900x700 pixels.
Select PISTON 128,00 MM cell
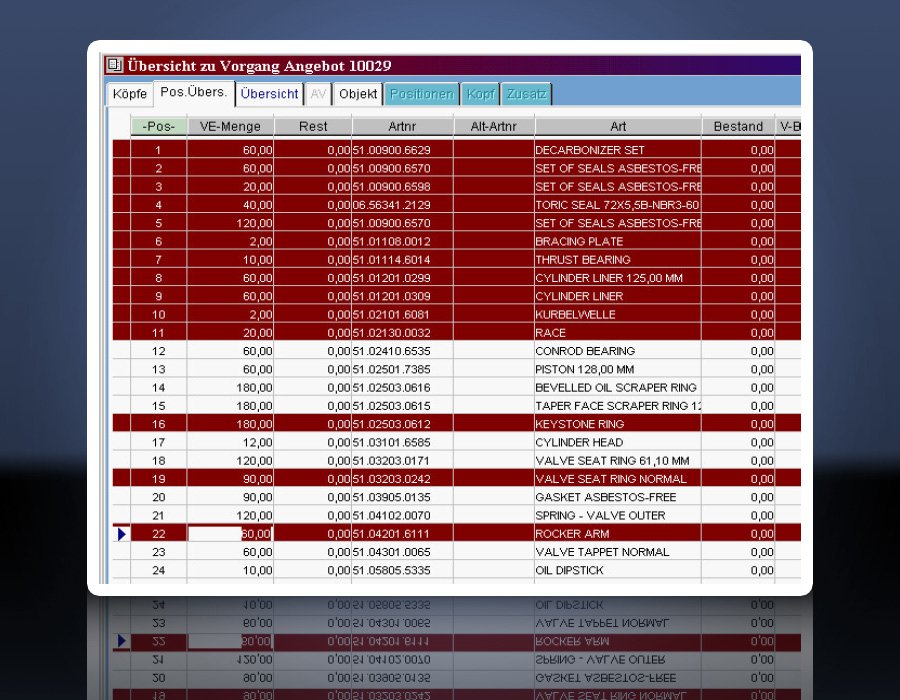pos(618,370)
